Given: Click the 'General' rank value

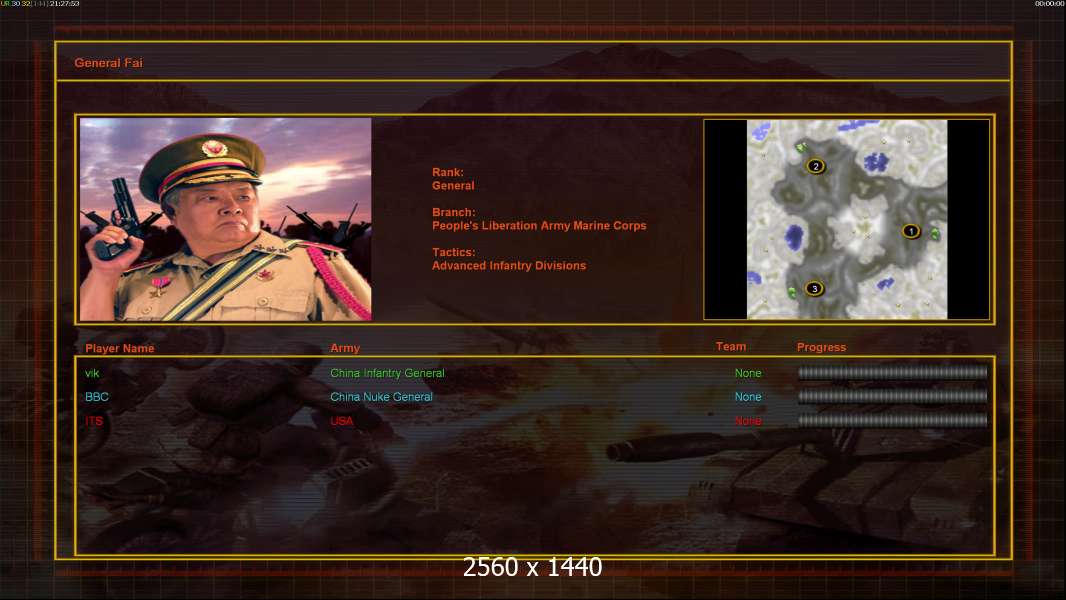Looking at the screenshot, I should (453, 186).
